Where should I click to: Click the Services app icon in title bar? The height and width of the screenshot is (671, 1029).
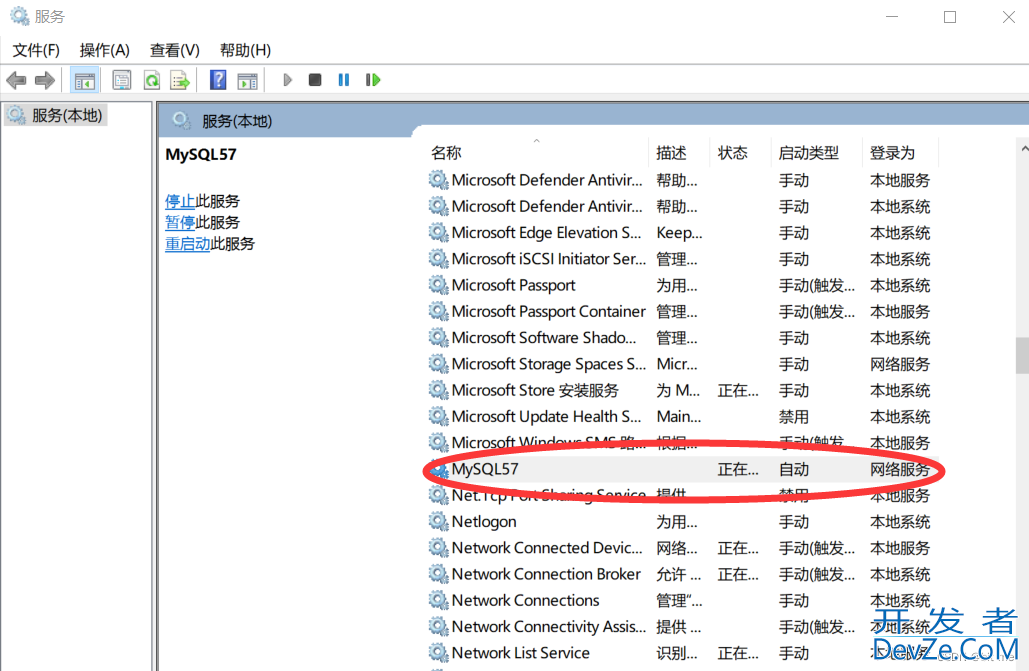click(20, 16)
